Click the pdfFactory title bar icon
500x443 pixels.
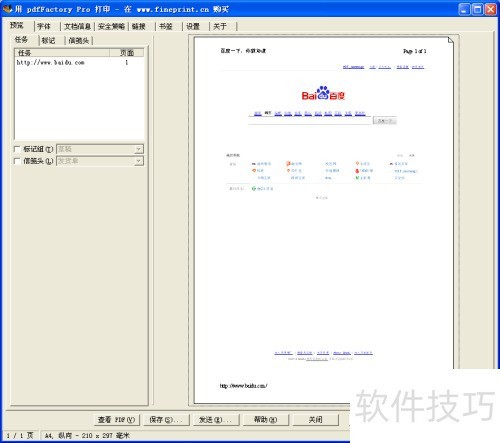point(7,9)
